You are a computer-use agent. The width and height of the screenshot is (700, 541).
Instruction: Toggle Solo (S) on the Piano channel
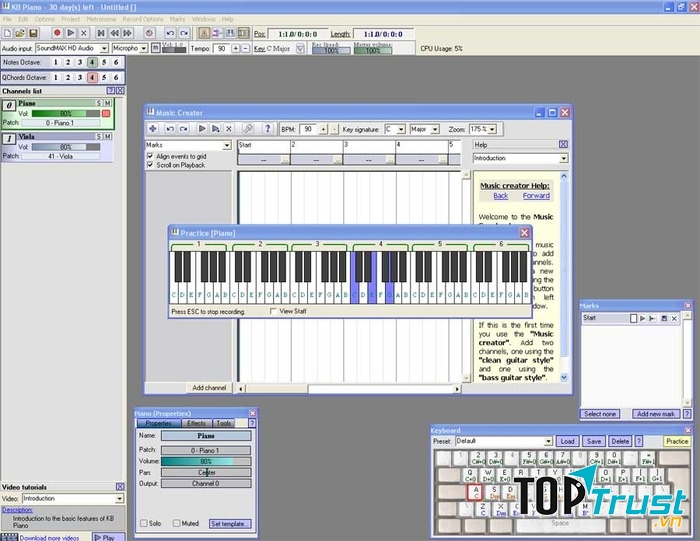pyautogui.click(x=99, y=103)
